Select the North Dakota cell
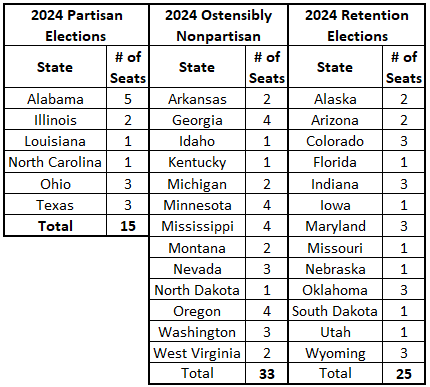 [x=197, y=290]
